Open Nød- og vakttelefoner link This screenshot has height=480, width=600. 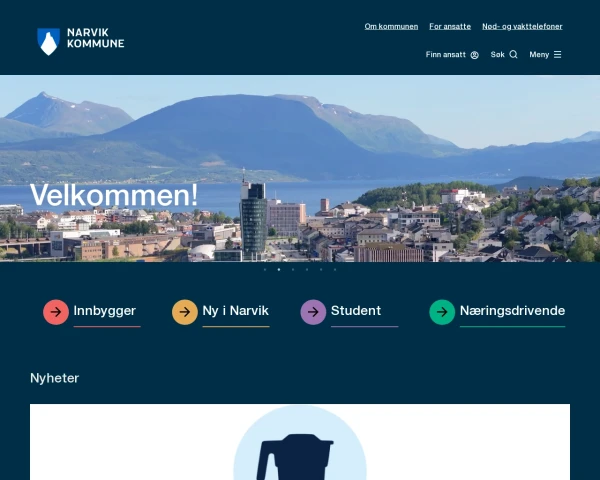522,26
